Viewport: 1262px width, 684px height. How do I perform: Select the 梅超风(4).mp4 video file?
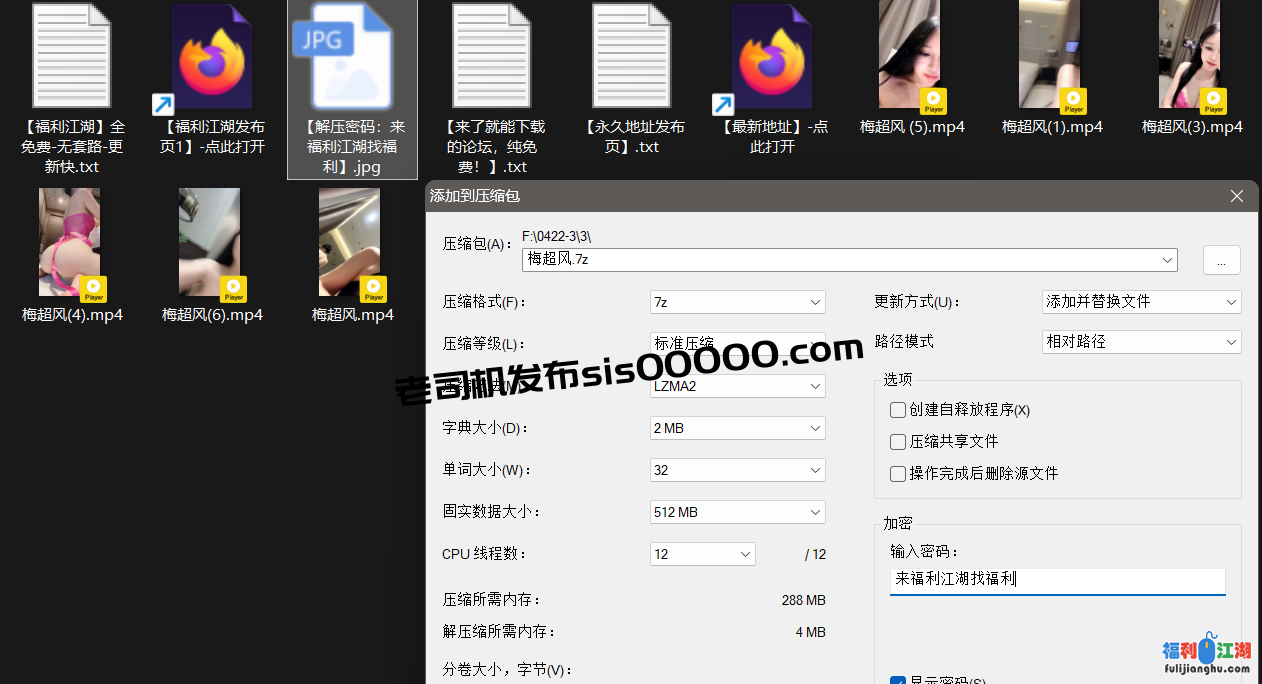72,243
